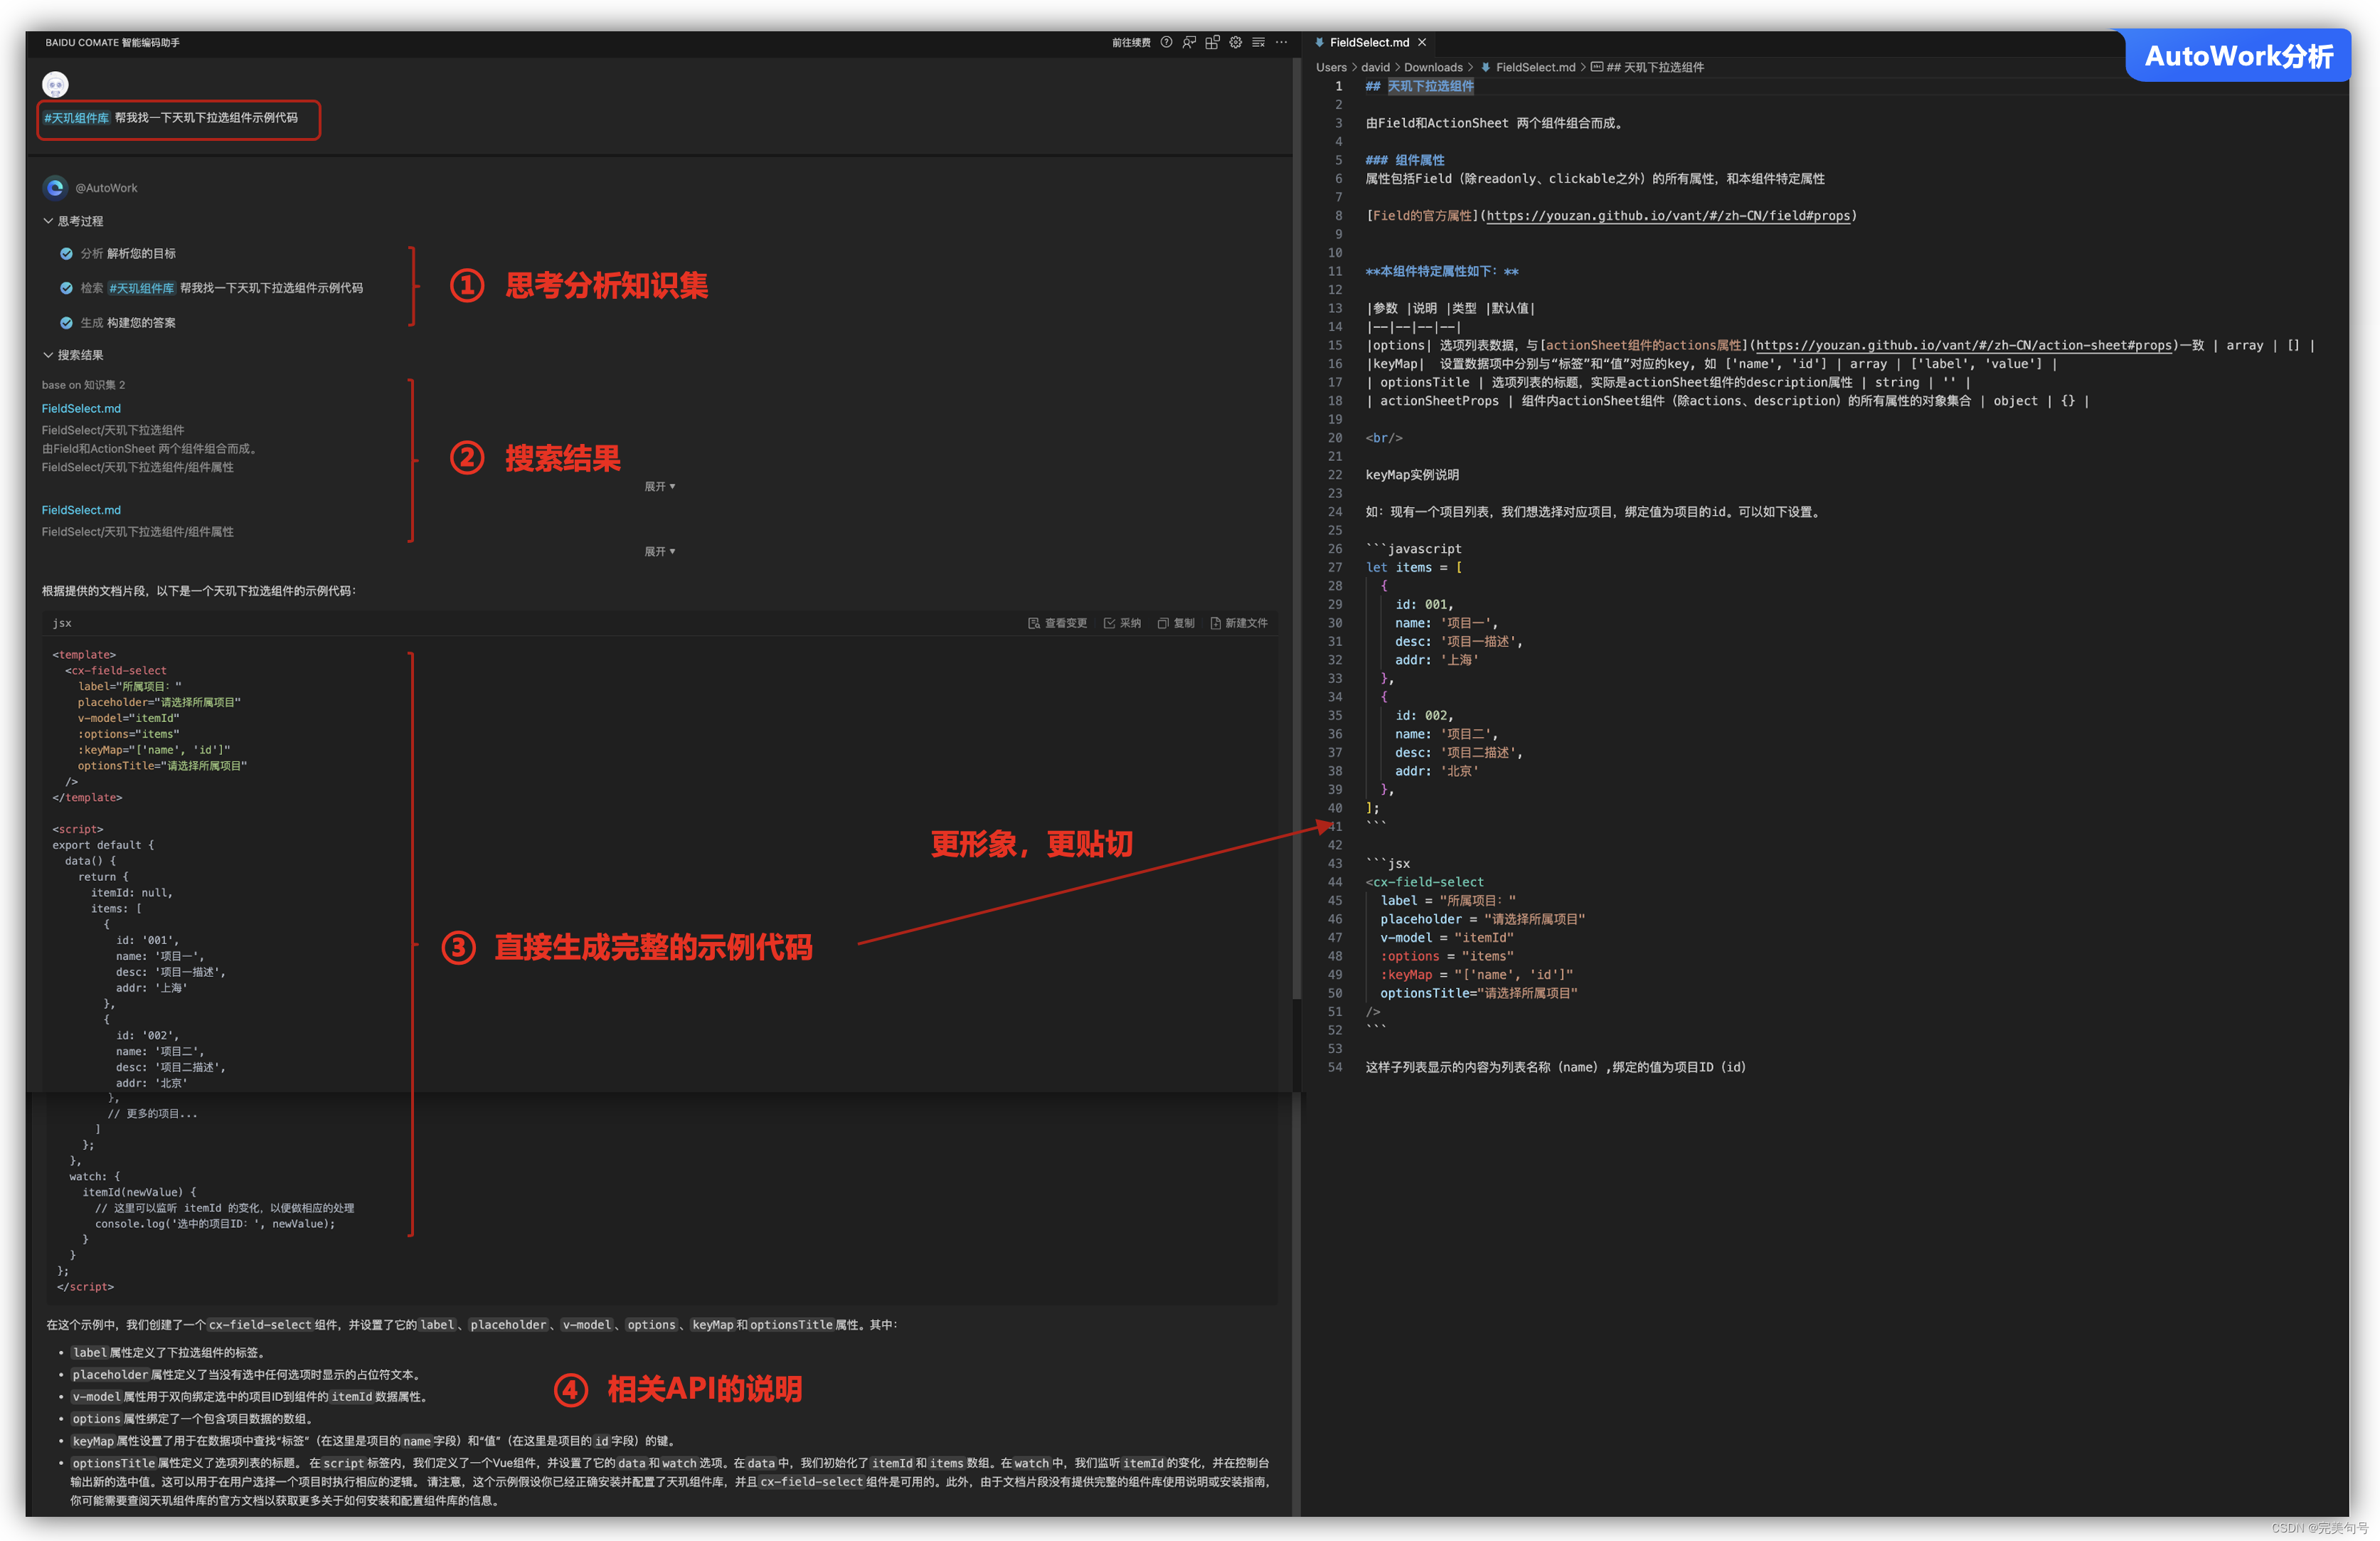This screenshot has height=1541, width=2380.
Task: Expand the first search result with 展开
Action: pos(660,486)
